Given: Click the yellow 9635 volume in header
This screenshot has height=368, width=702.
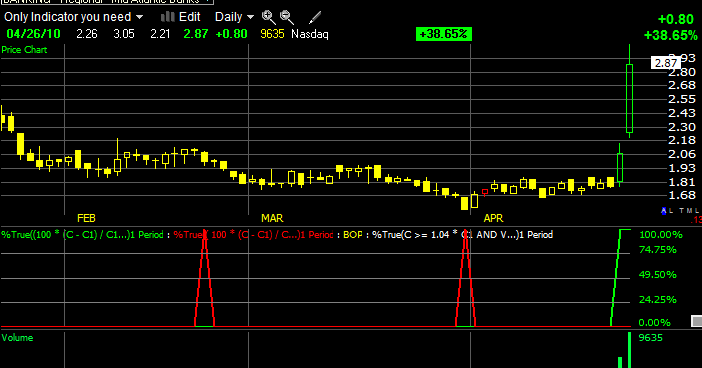Looking at the screenshot, I should pyautogui.click(x=272, y=34).
